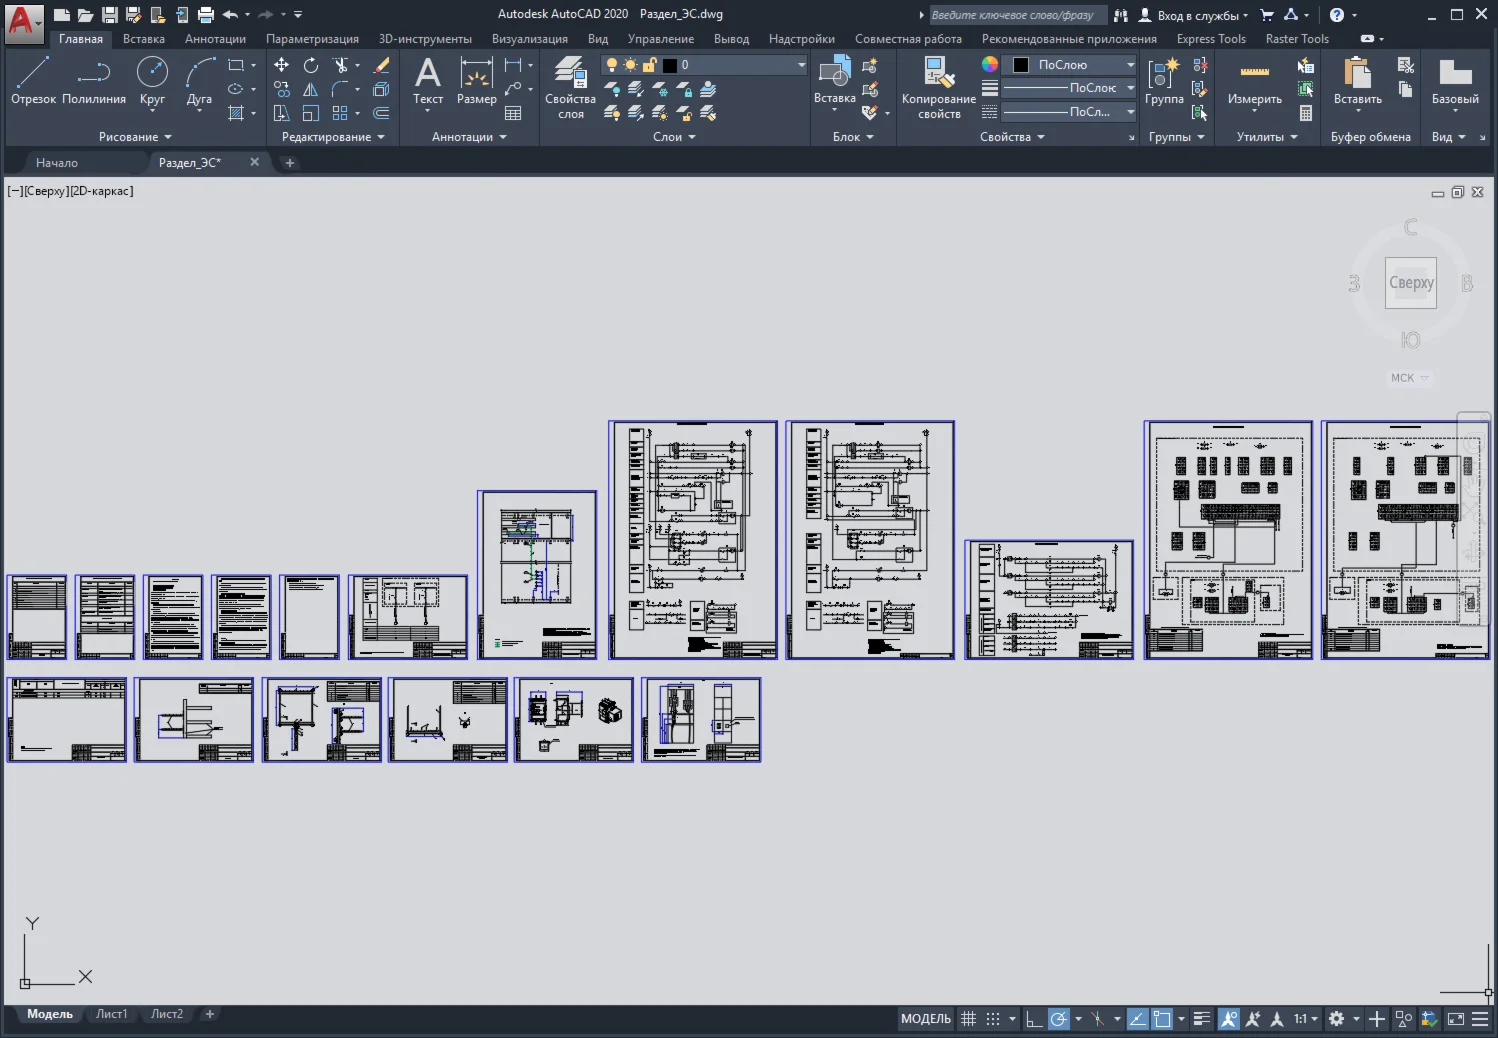Click the Erase tool icon
Viewport: 1498px width, 1038px height.
[x=381, y=65]
